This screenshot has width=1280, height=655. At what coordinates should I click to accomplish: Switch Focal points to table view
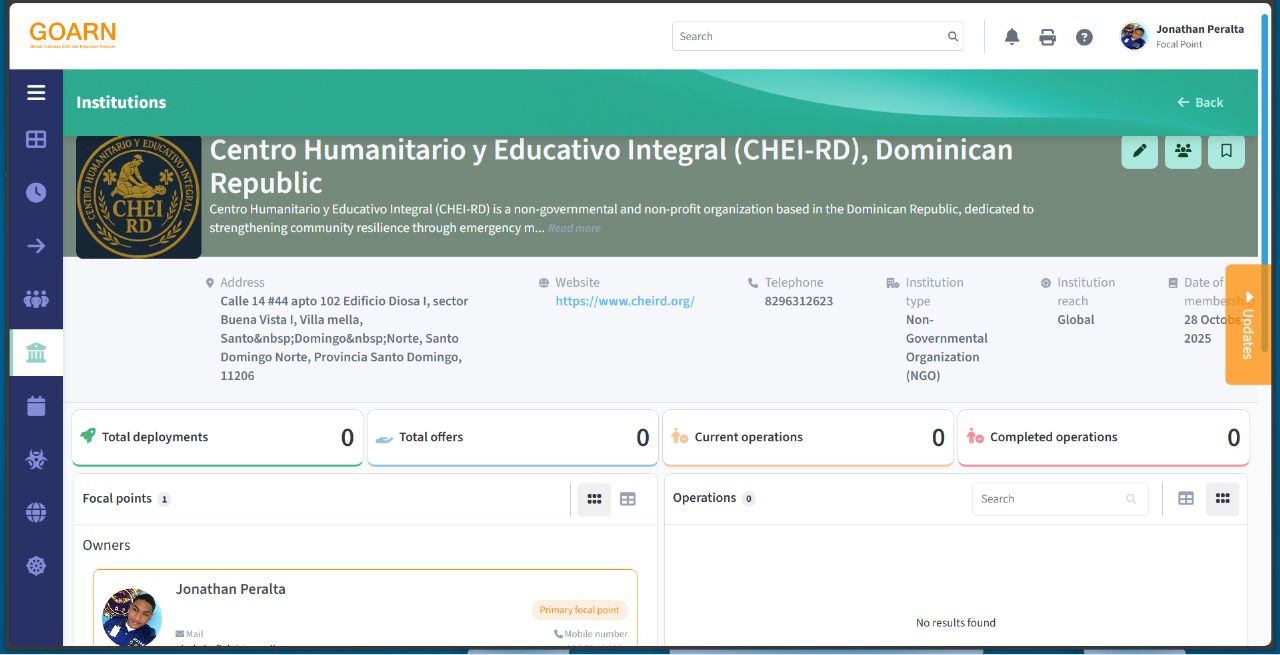coord(627,498)
